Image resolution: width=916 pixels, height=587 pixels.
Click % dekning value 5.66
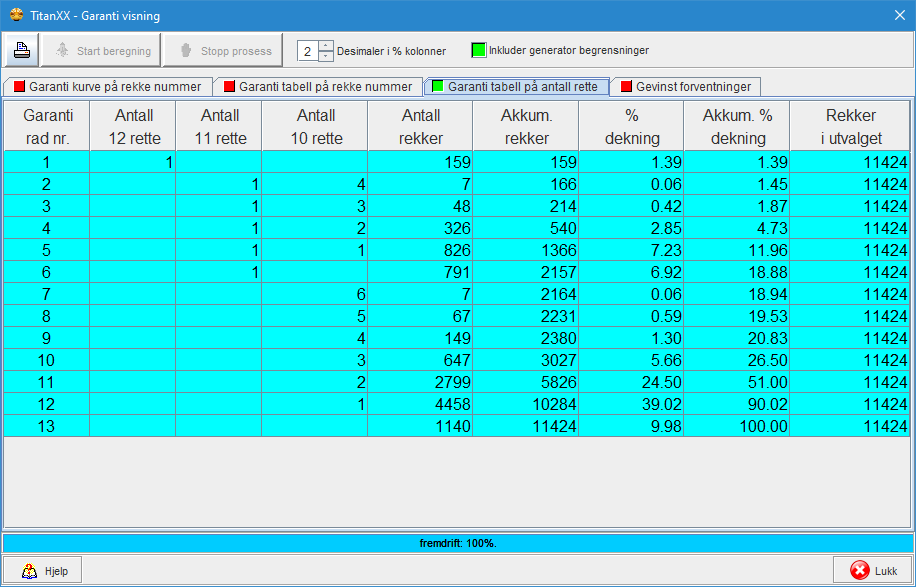coord(631,360)
